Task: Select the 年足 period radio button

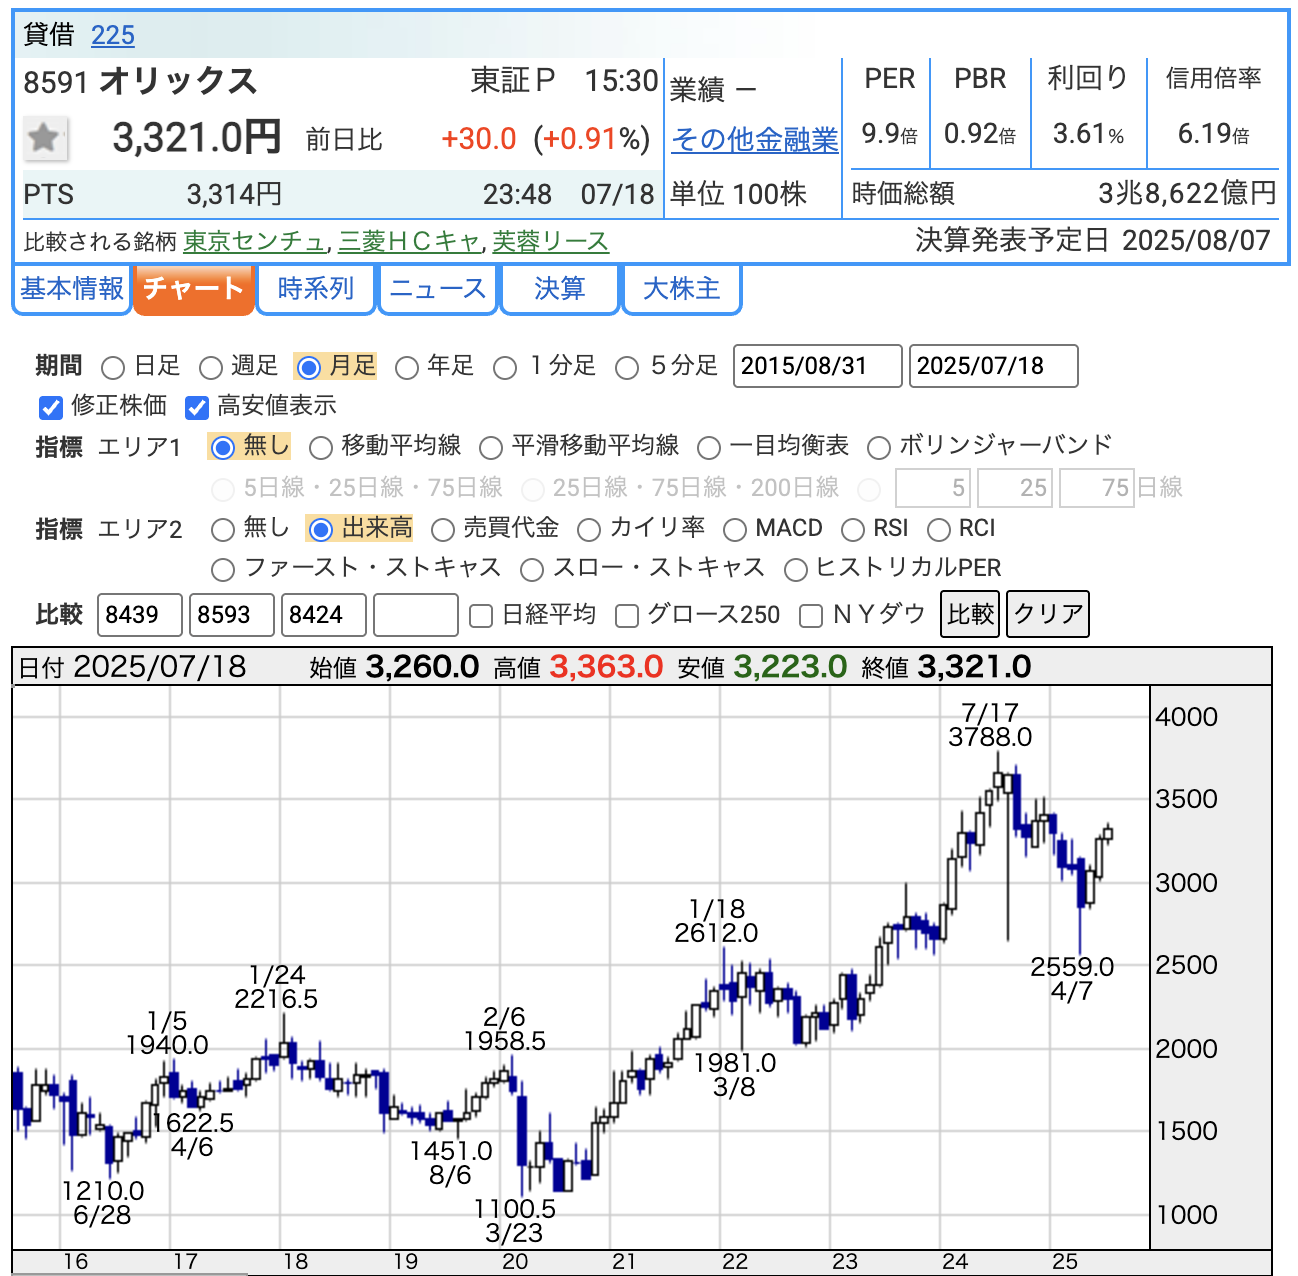Action: point(406,368)
